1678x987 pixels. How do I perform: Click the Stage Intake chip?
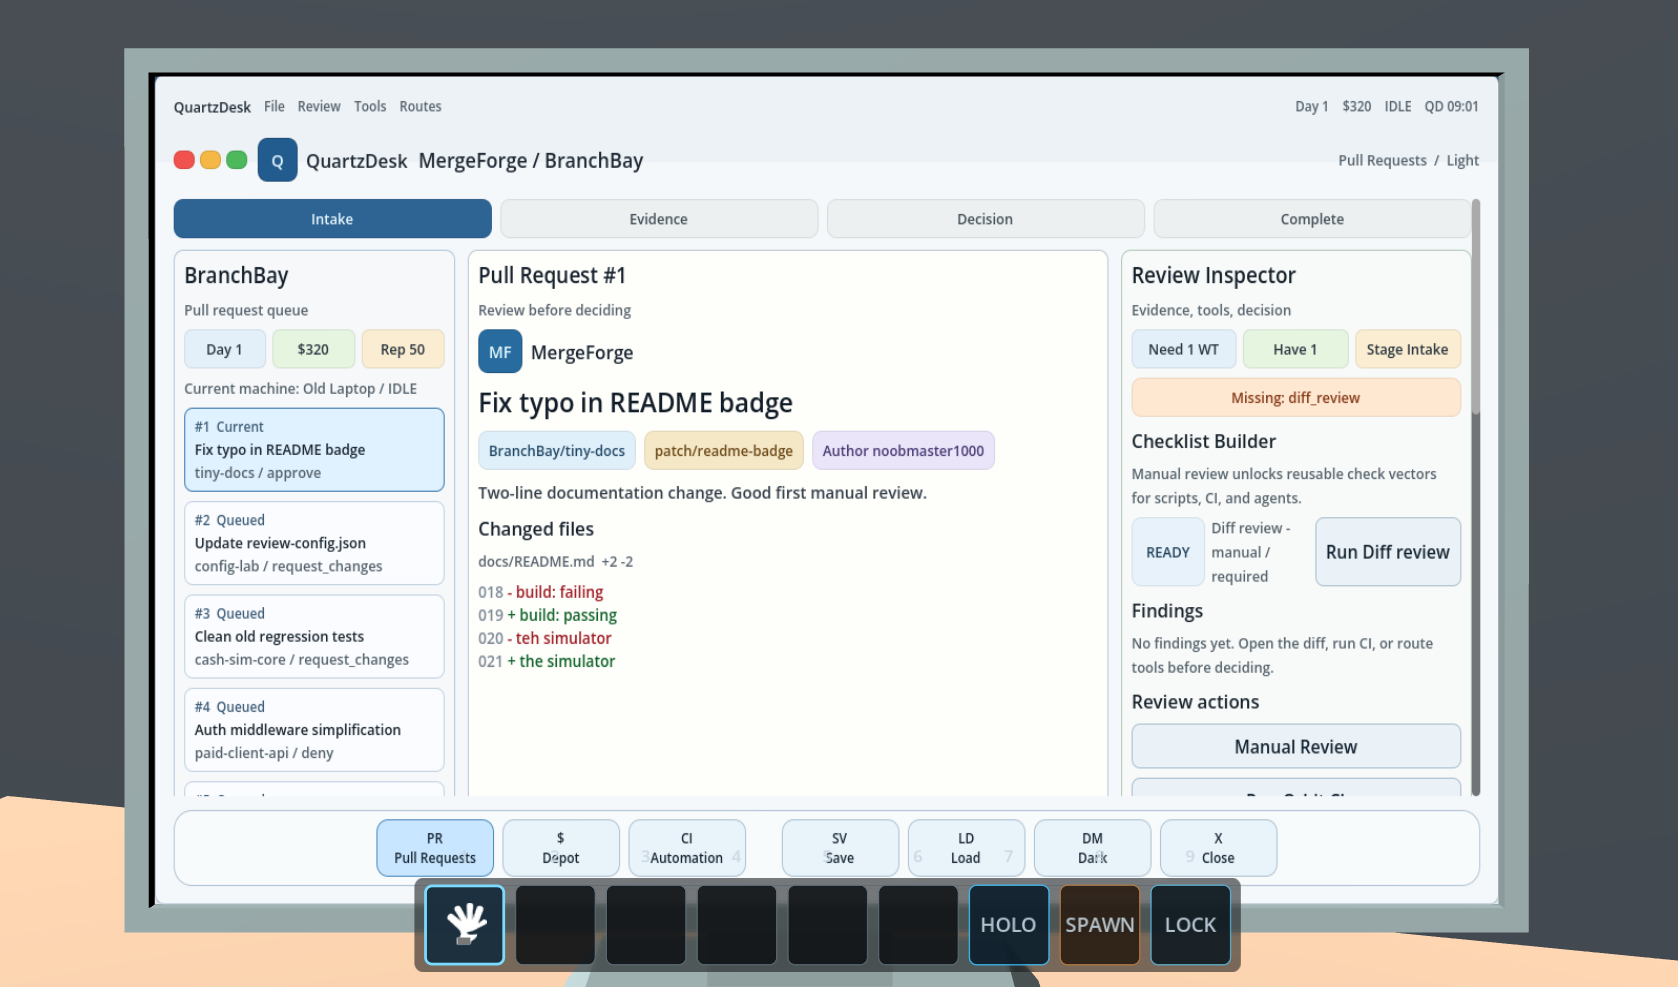[x=1407, y=349]
